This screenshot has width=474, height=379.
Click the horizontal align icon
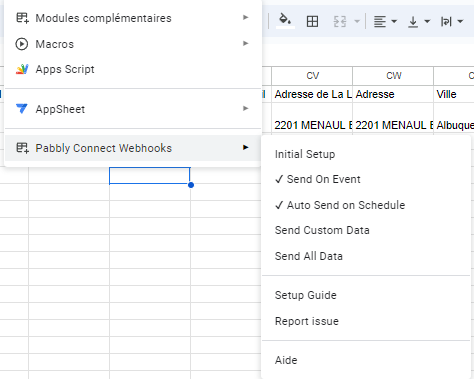(x=380, y=22)
